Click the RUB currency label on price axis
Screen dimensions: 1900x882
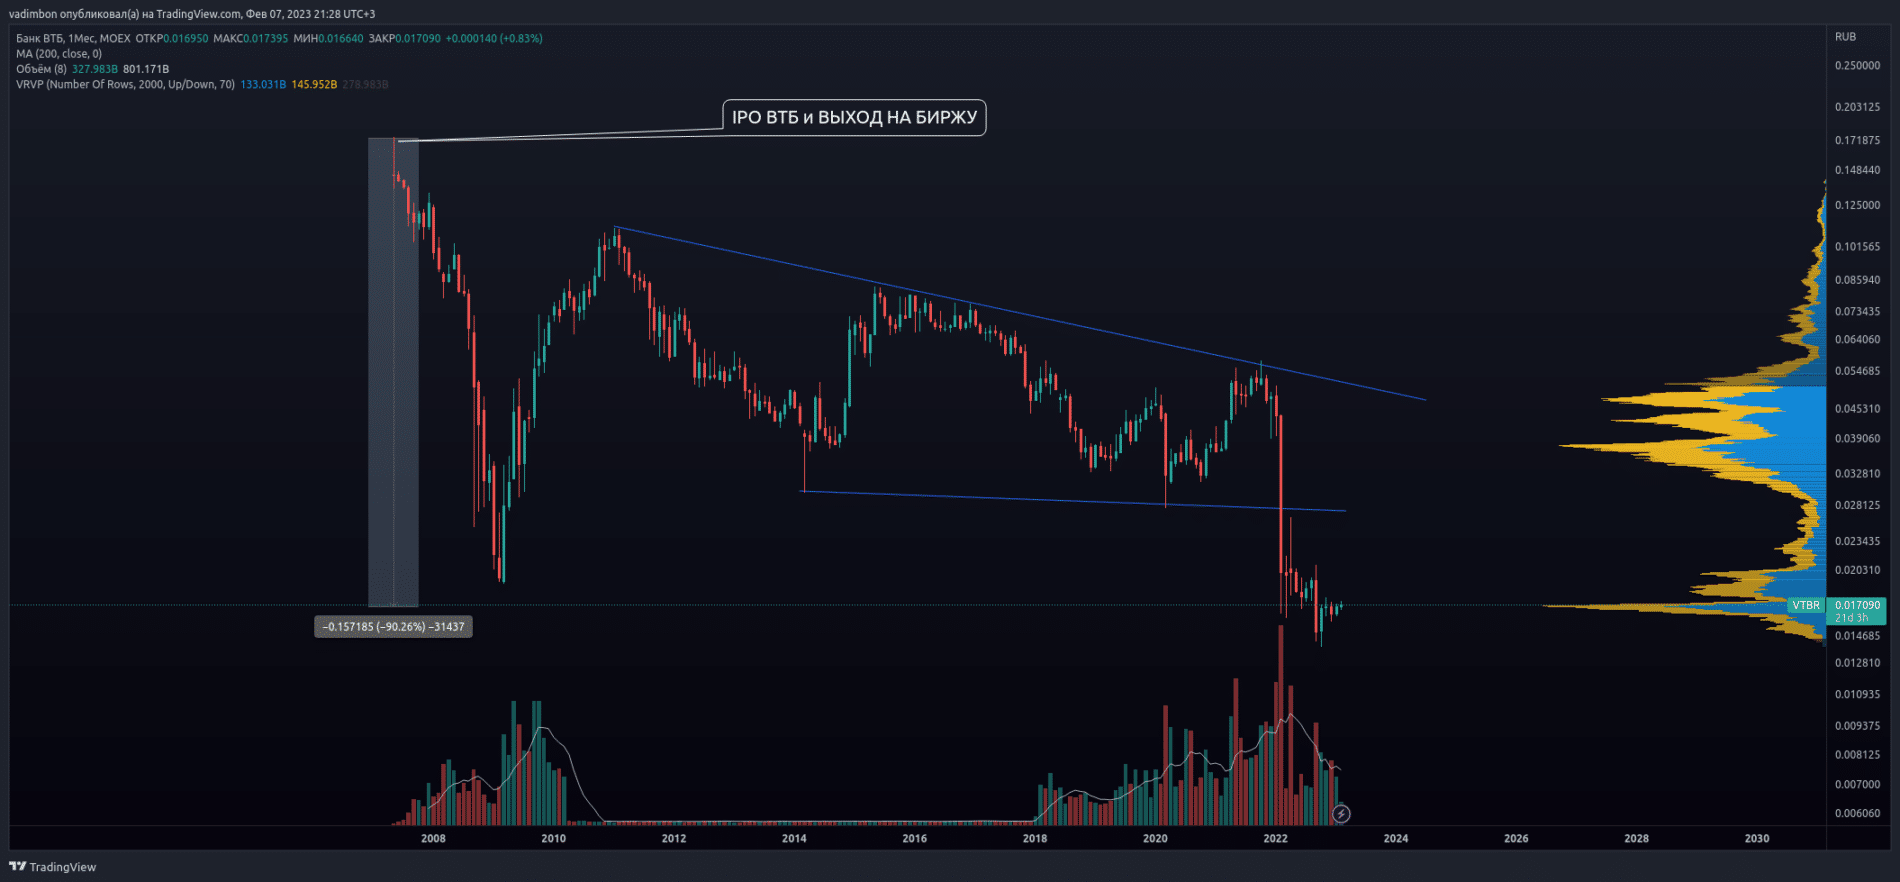(1845, 37)
